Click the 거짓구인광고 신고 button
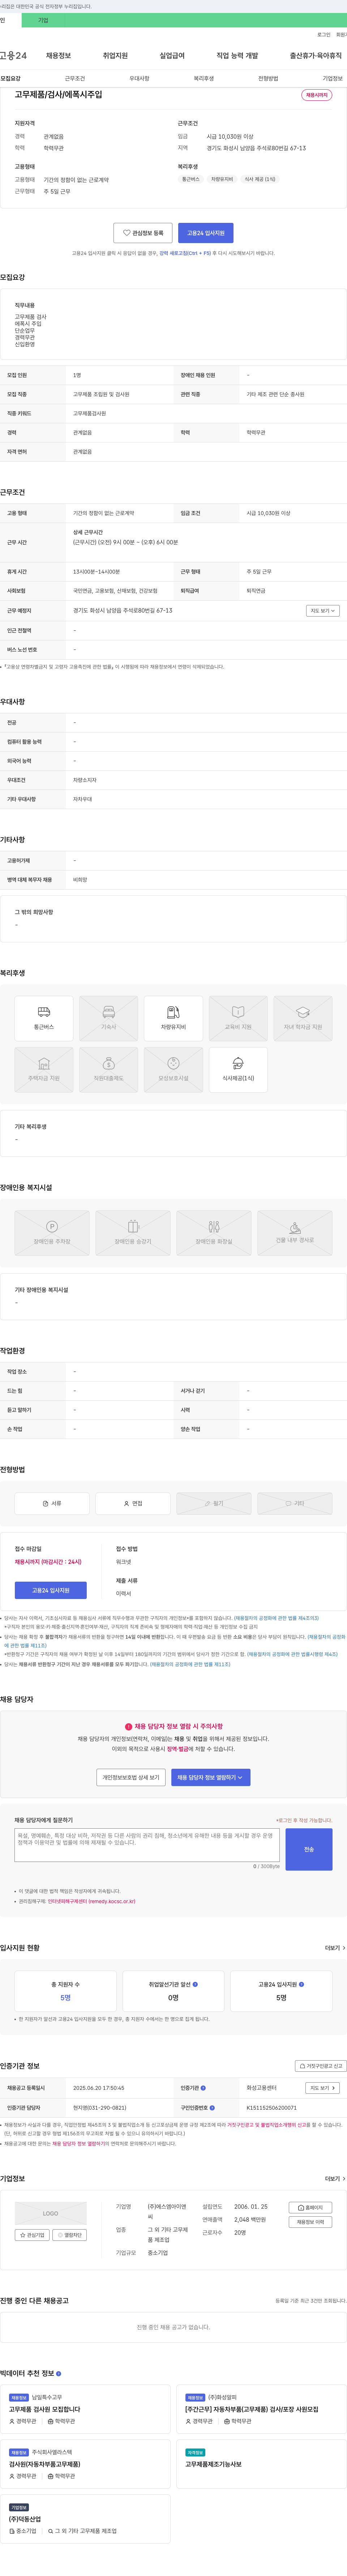 (x=321, y=2066)
